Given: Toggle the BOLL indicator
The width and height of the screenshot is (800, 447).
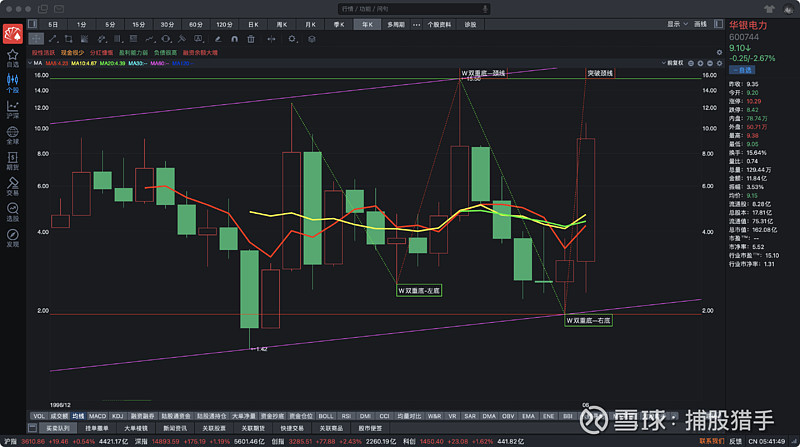Looking at the screenshot, I should (326, 416).
